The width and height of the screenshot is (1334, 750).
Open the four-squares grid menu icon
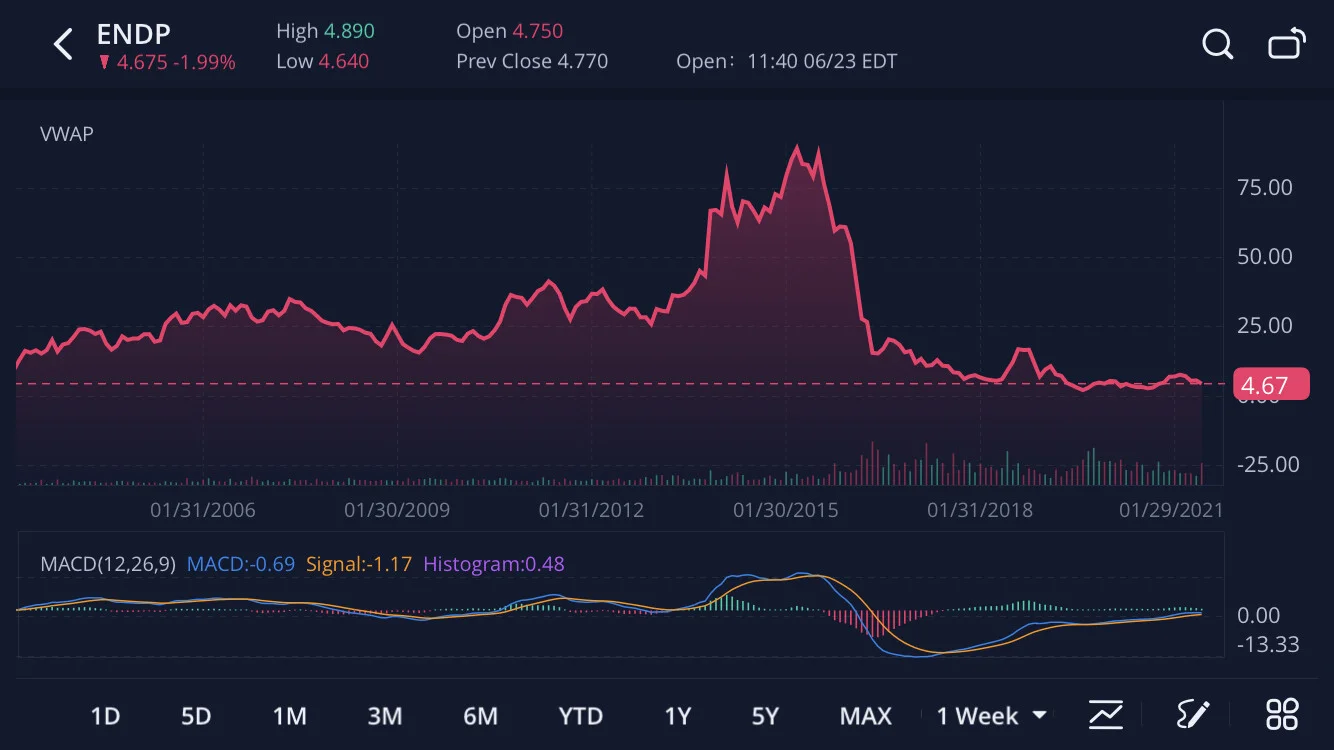pyautogui.click(x=1282, y=715)
